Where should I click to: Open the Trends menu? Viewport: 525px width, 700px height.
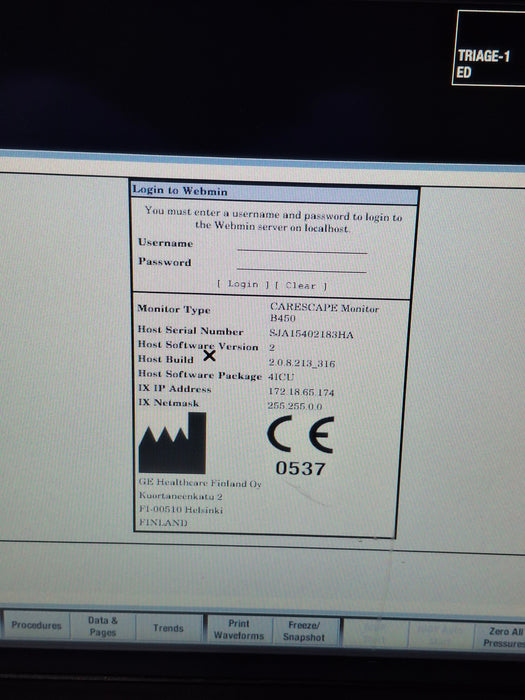click(168, 628)
